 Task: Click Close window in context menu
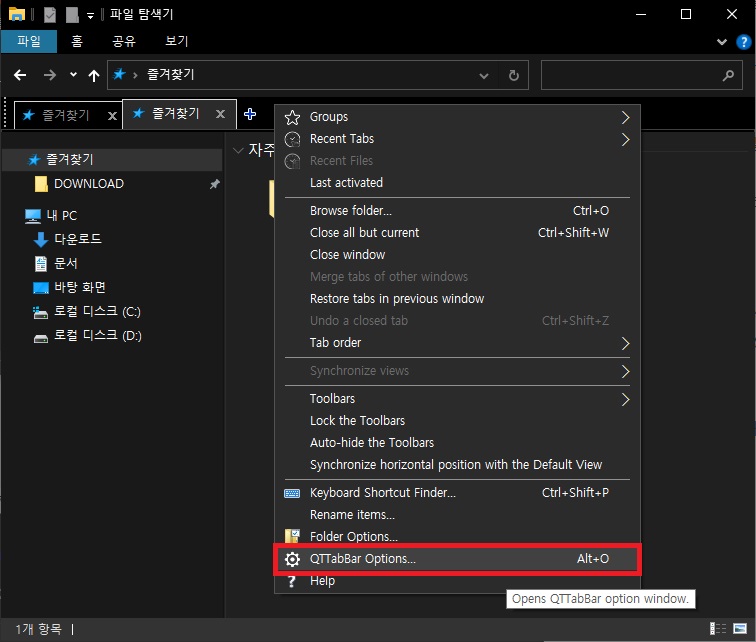tap(457, 254)
